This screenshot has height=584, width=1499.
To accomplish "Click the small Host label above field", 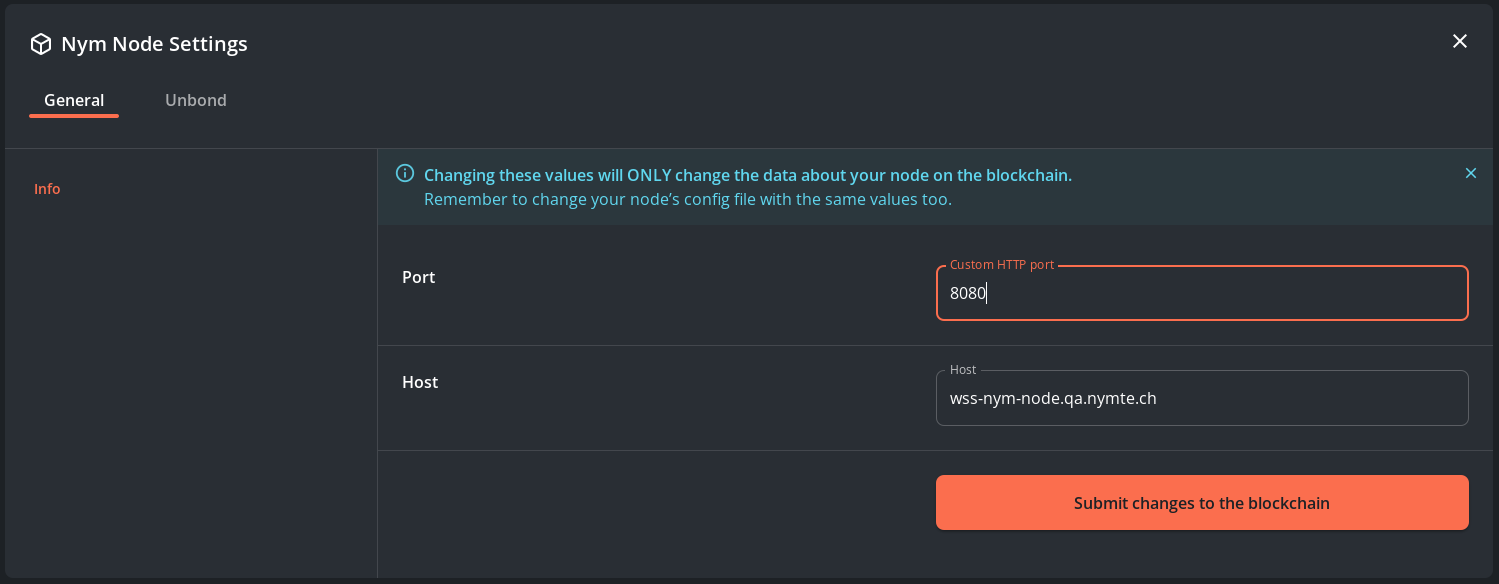I will pos(963,370).
